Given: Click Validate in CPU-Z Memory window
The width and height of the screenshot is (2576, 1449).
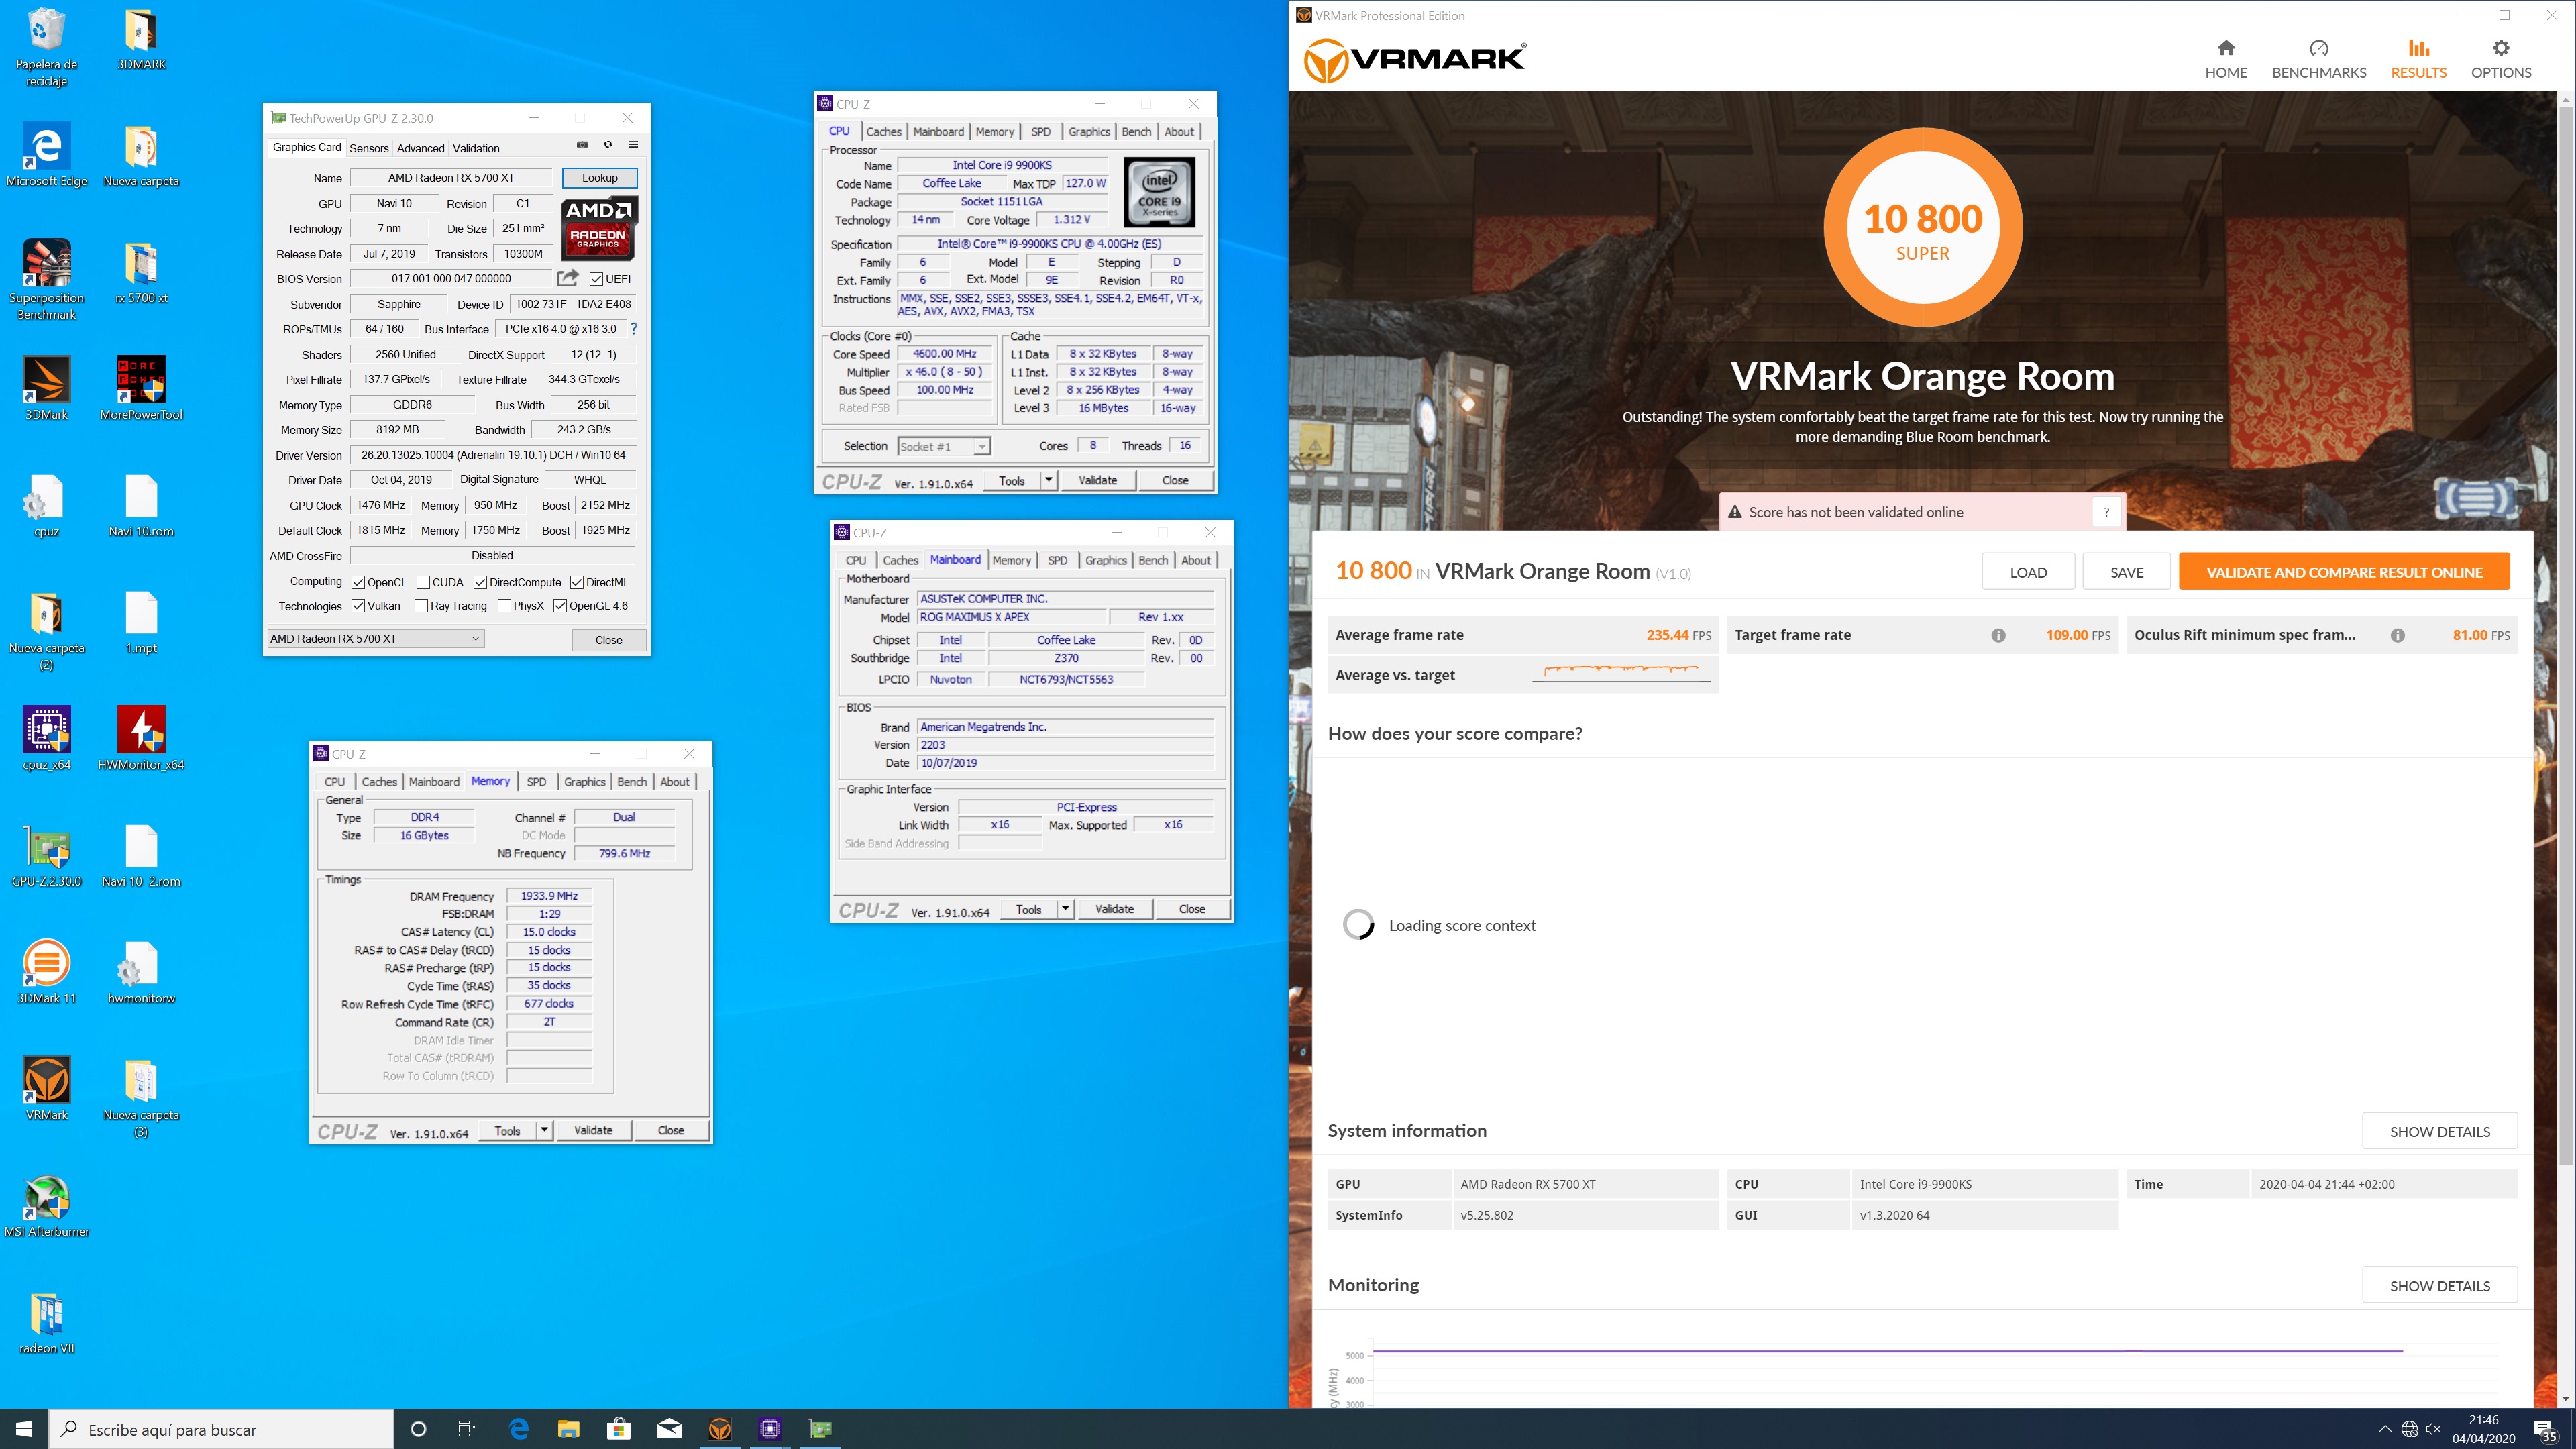Looking at the screenshot, I should tap(593, 1130).
